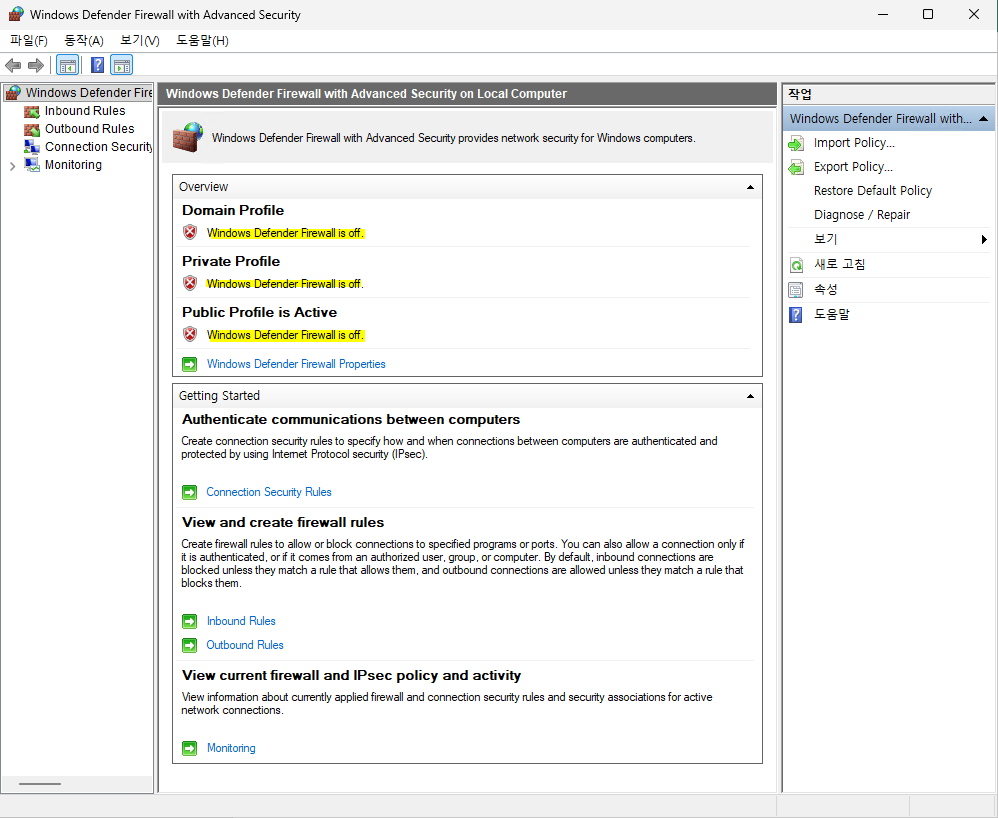
Task: Collapse the Overview section
Action: pyautogui.click(x=750, y=187)
